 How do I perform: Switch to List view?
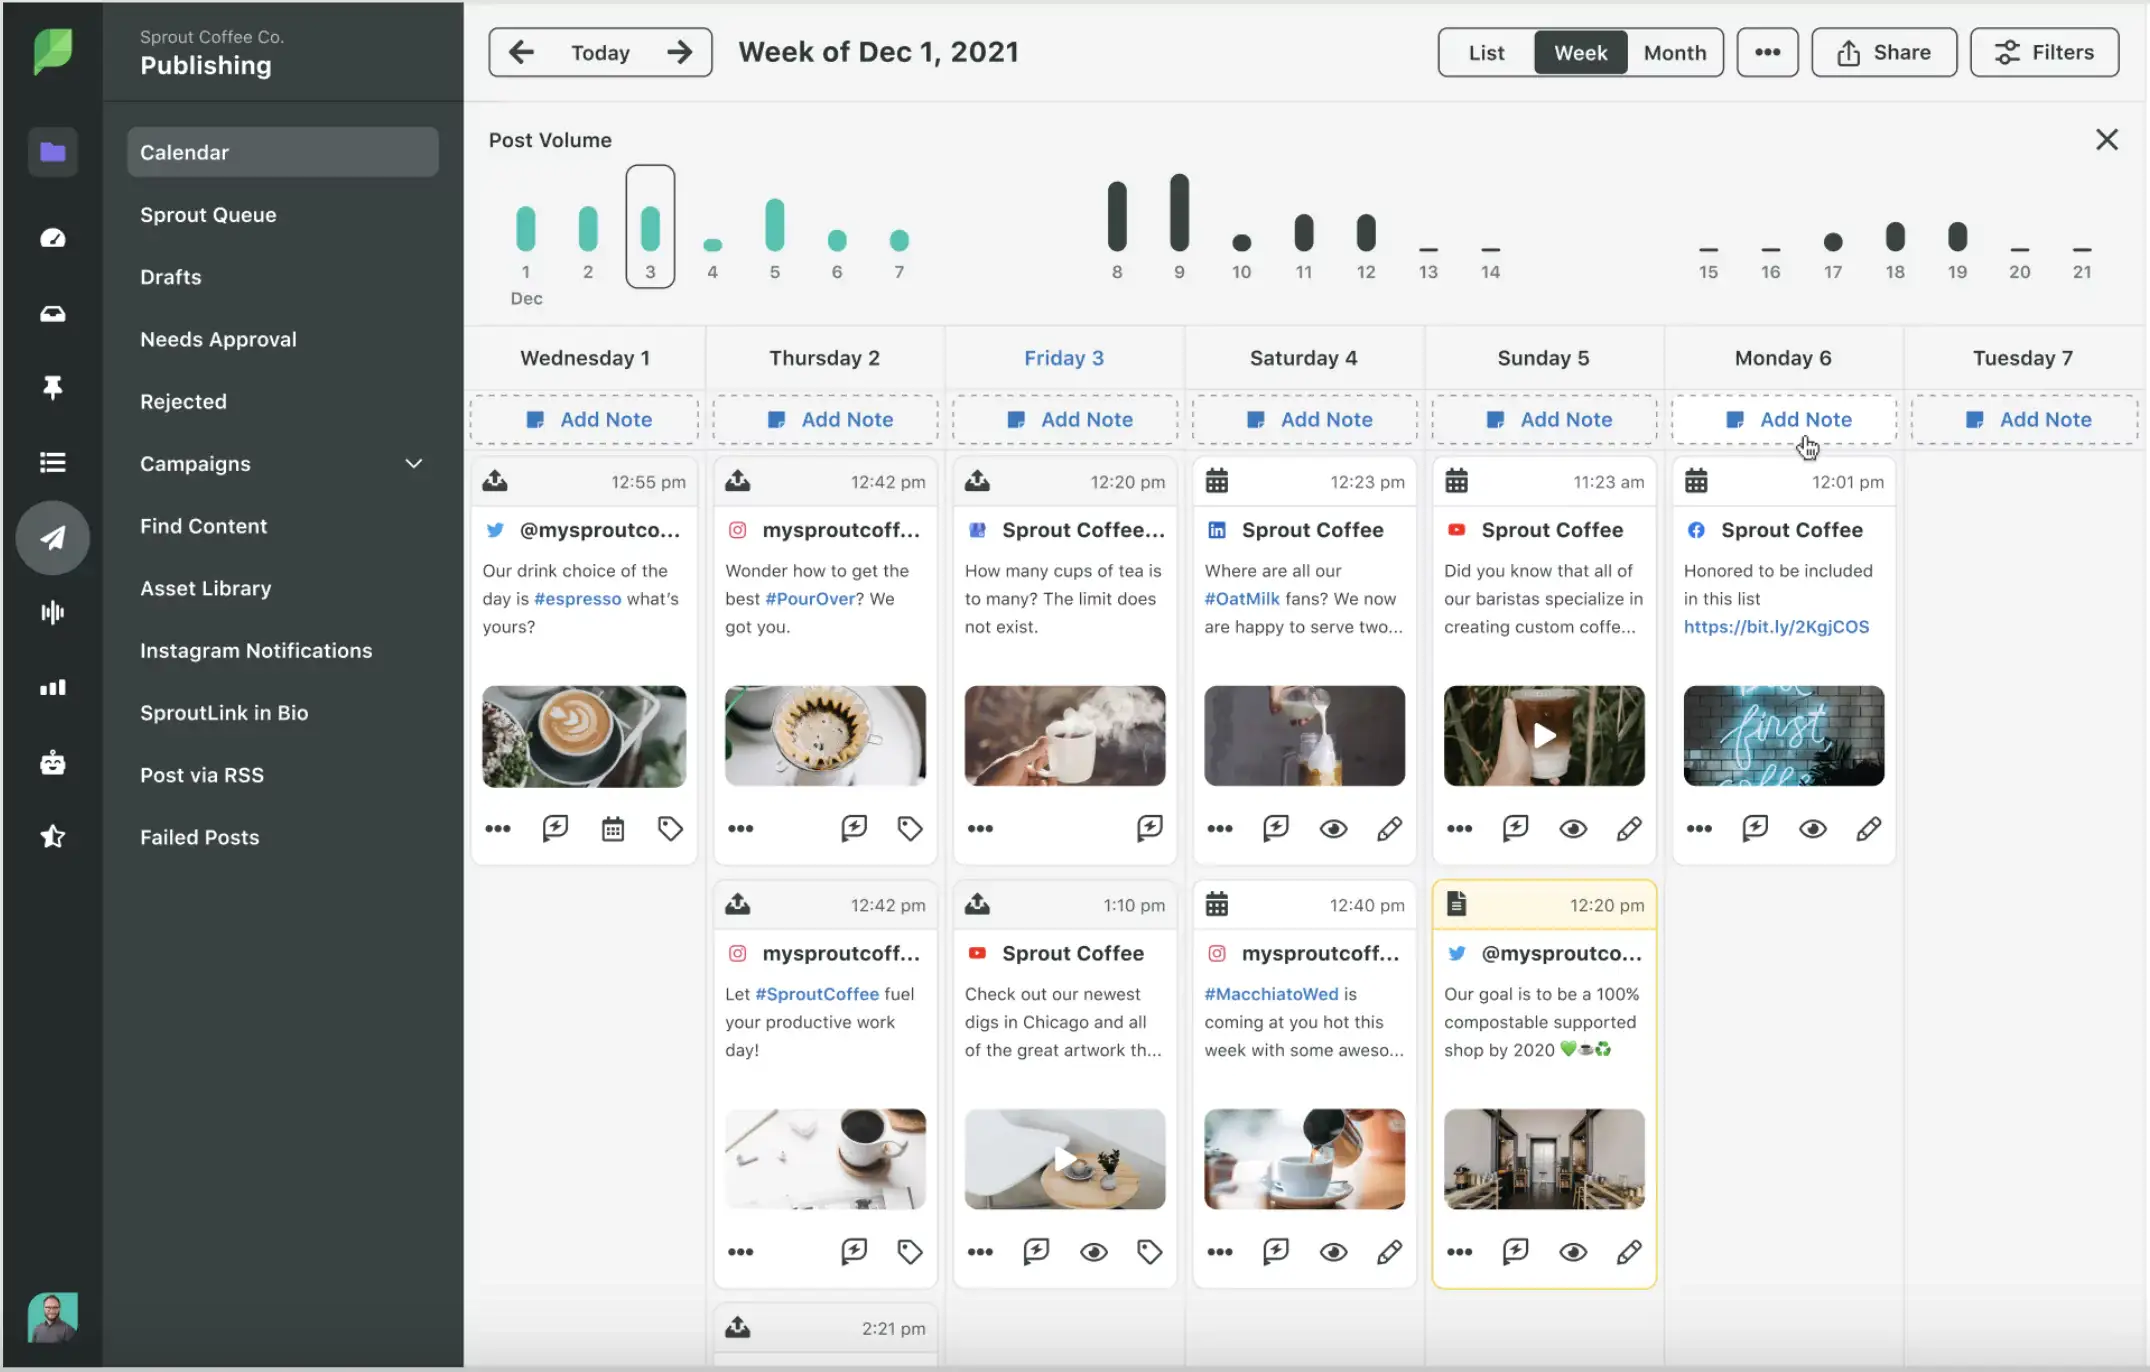pyautogui.click(x=1486, y=52)
